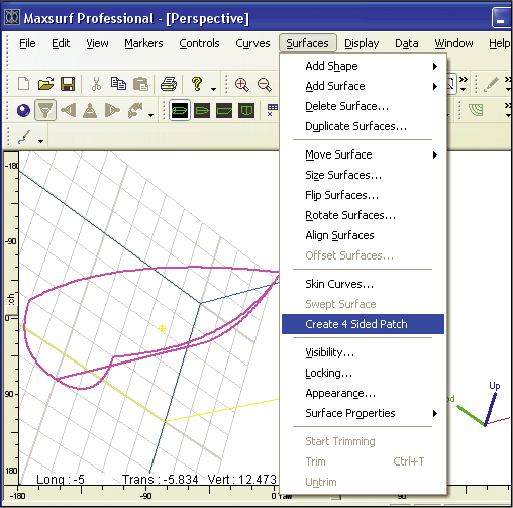Close the open Surfaces menu
The height and width of the screenshot is (508, 513).
pos(307,43)
